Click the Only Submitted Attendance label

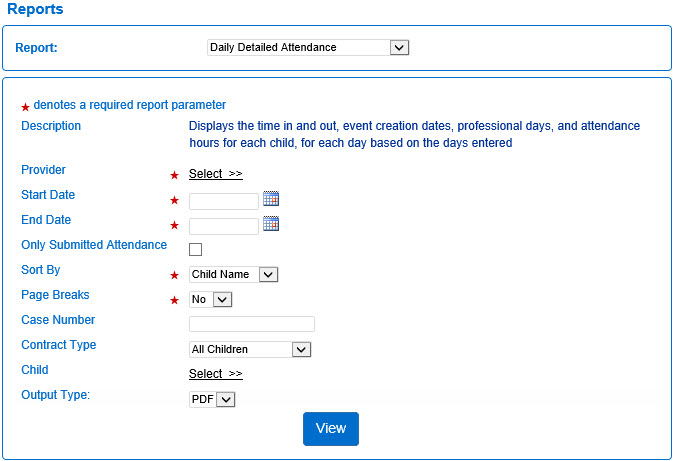coord(94,245)
